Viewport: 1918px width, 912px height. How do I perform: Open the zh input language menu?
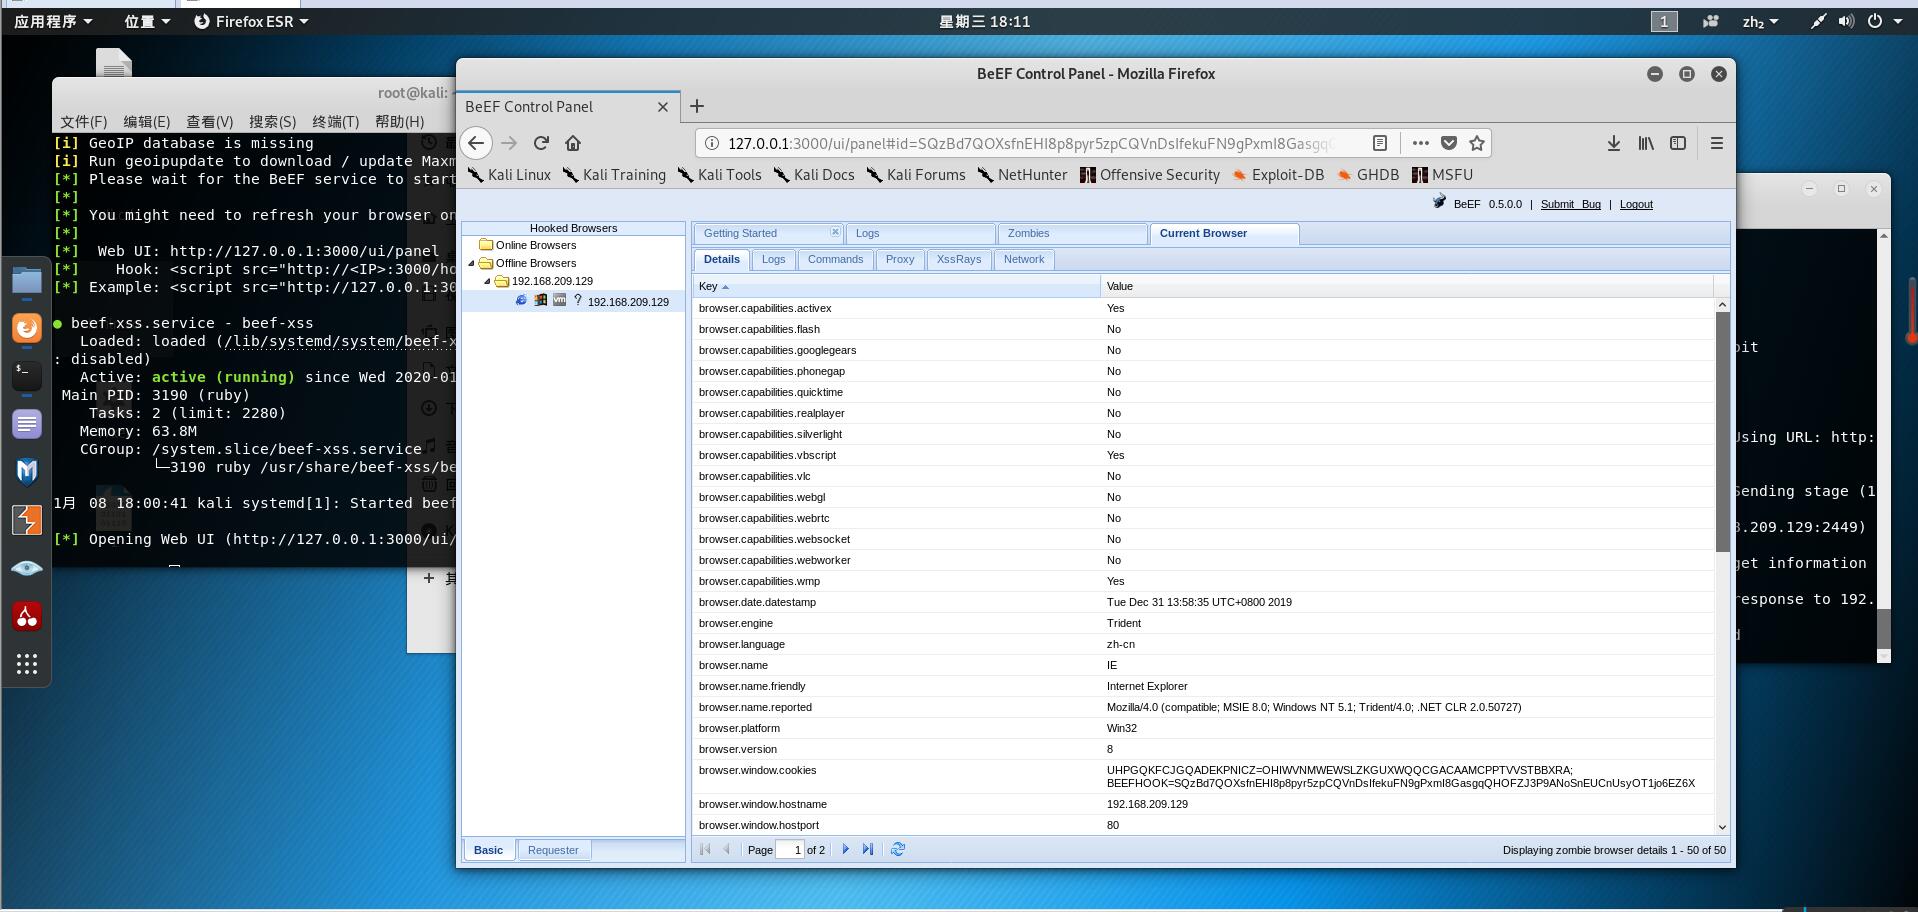(1760, 21)
